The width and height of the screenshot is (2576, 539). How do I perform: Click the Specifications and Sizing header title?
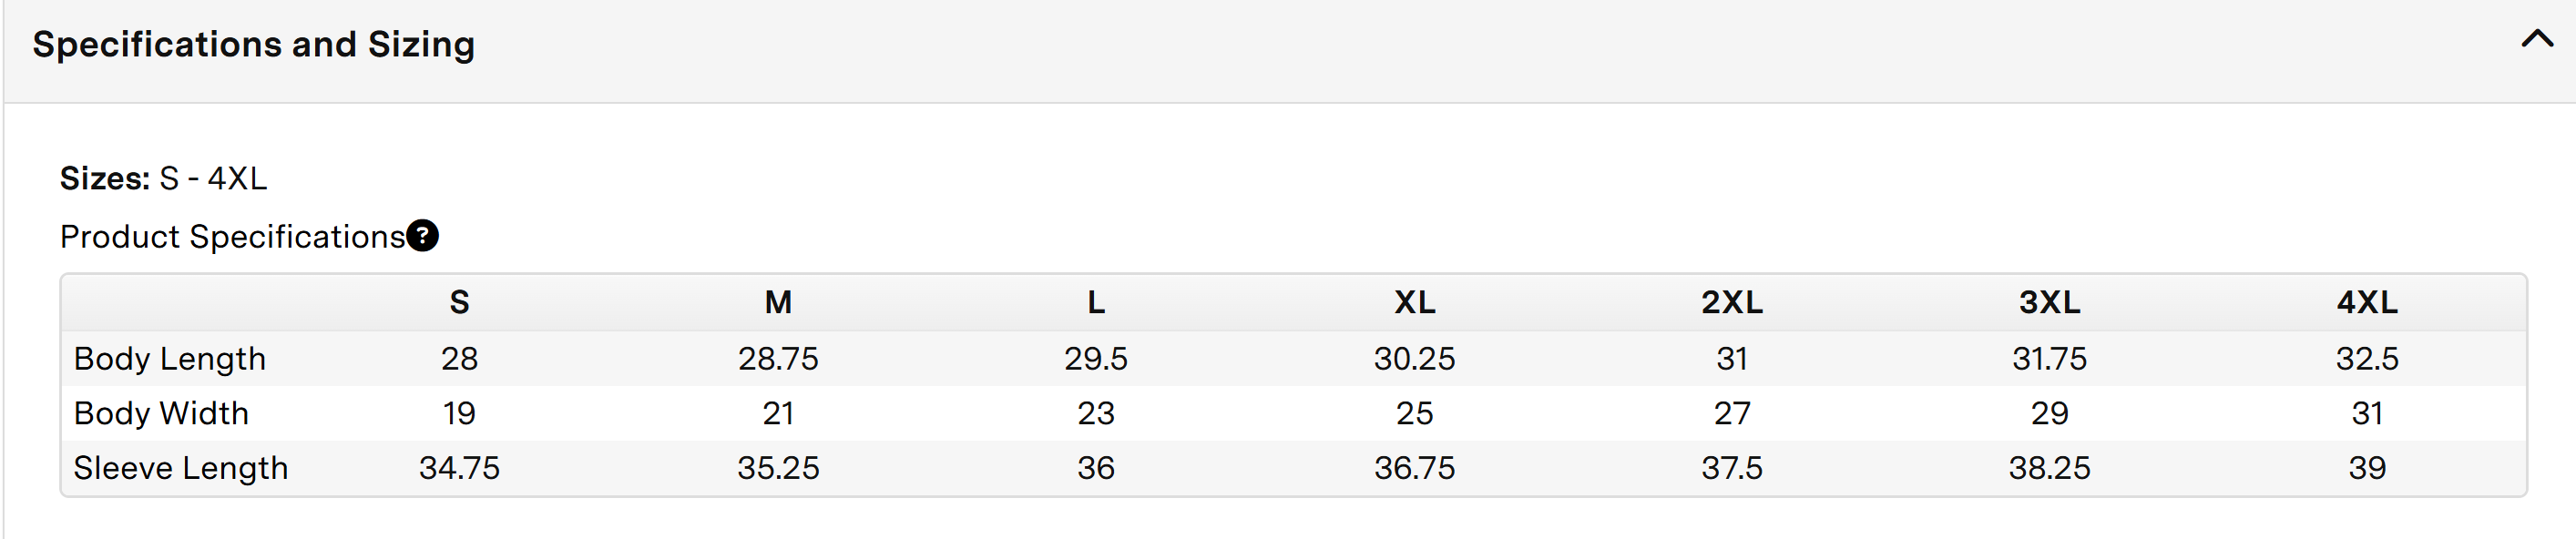point(253,45)
